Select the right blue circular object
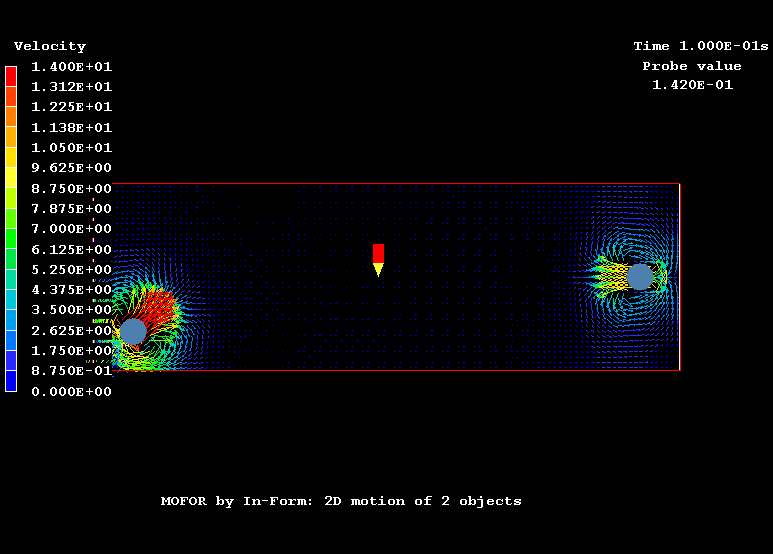773x554 pixels. 640,277
